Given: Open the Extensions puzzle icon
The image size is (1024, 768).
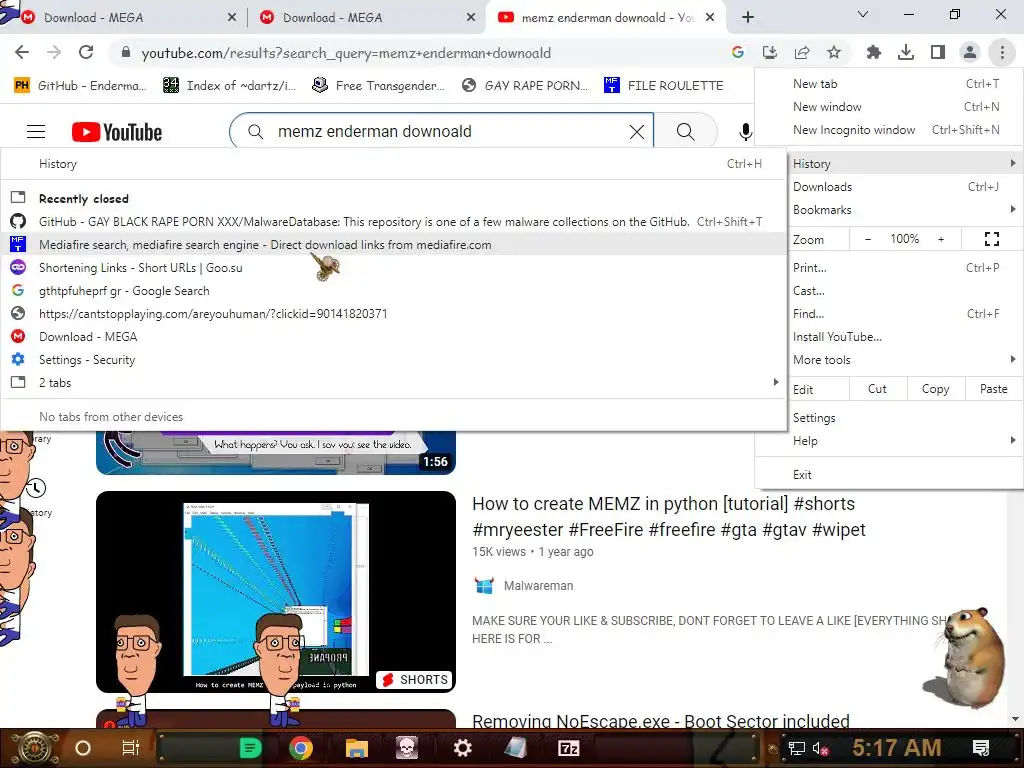Looking at the screenshot, I should tap(874, 53).
